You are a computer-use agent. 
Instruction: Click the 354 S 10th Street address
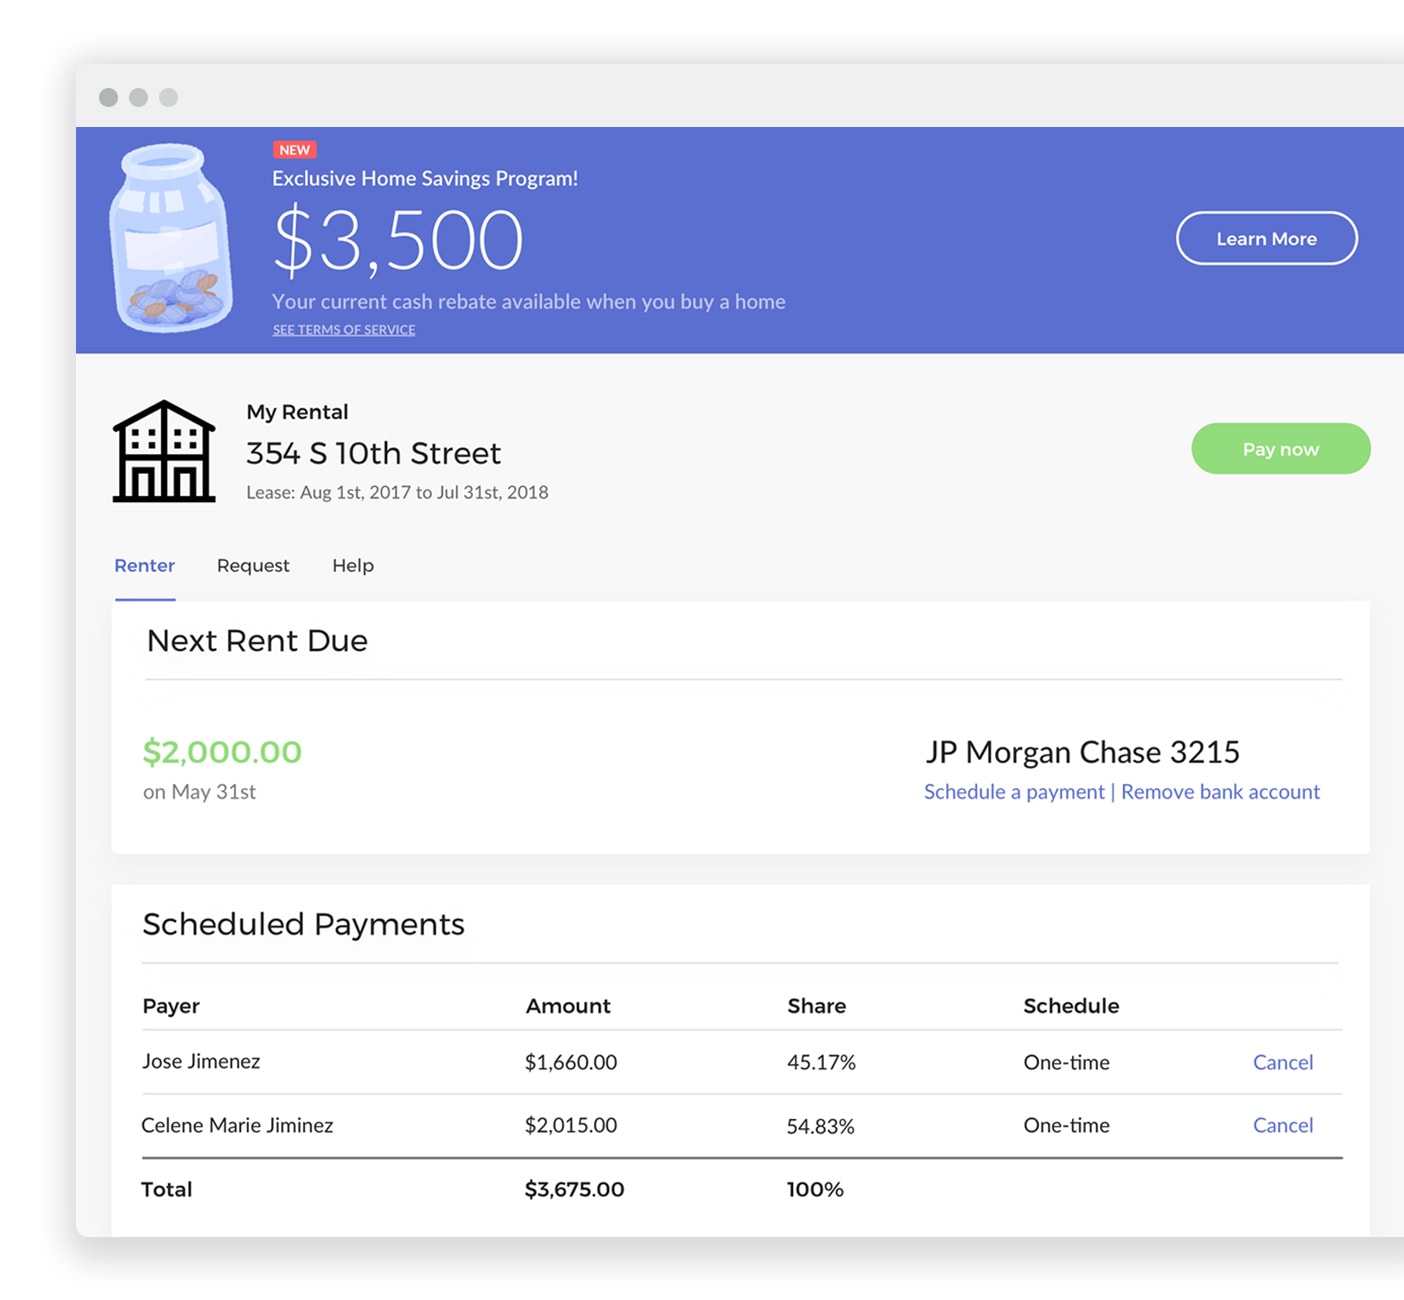[373, 453]
